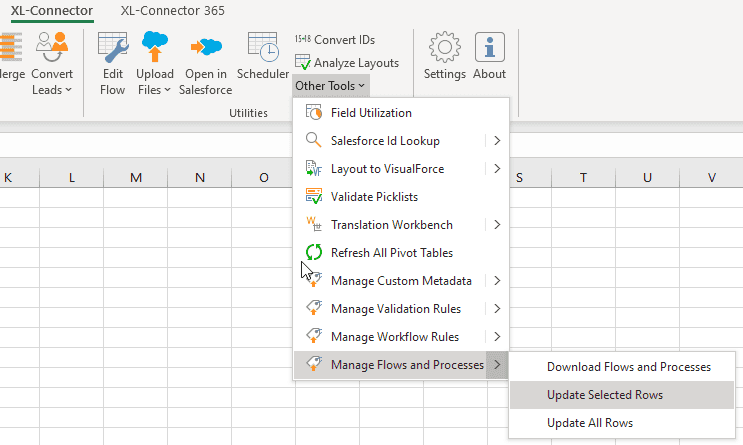The height and width of the screenshot is (445, 743).
Task: Expand Manage Flows and Processes submenu arrow
Action: 497,364
